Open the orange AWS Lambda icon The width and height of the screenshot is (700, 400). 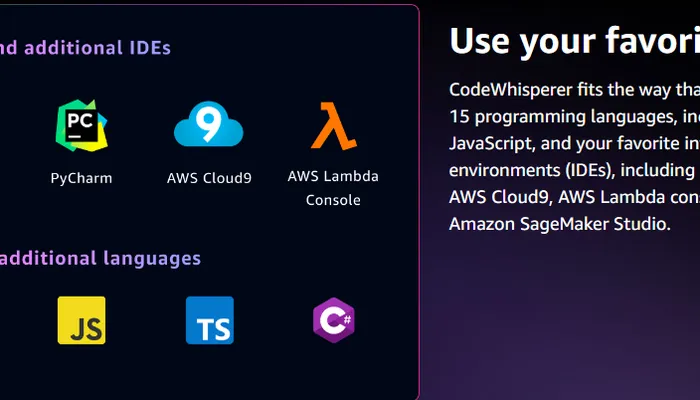pyautogui.click(x=333, y=126)
